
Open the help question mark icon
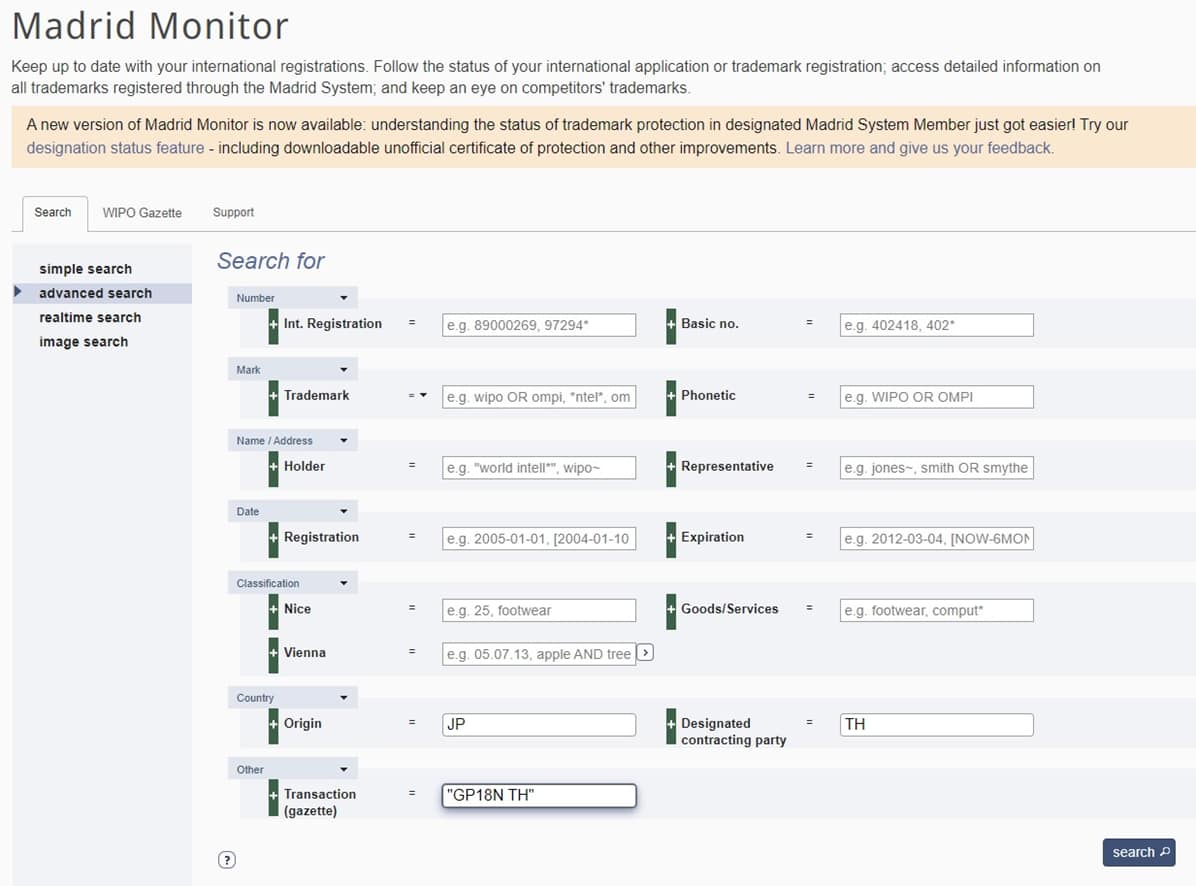tap(227, 858)
